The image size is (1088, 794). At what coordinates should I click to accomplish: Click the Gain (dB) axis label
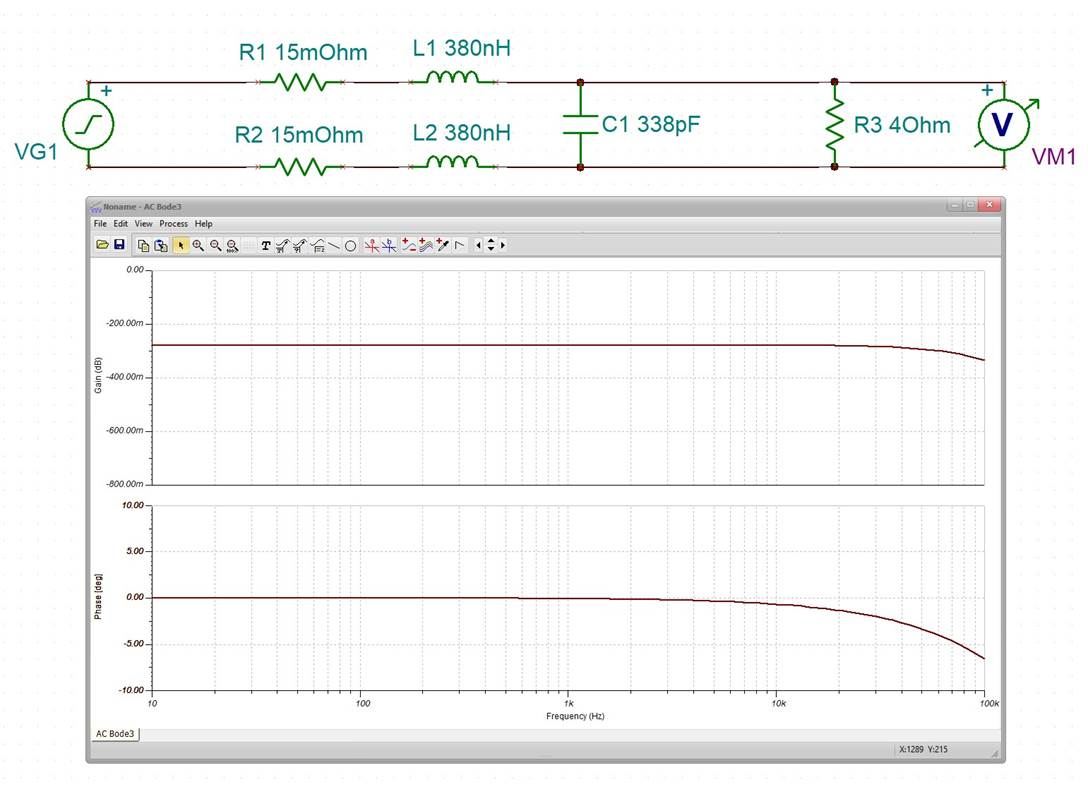click(x=98, y=375)
